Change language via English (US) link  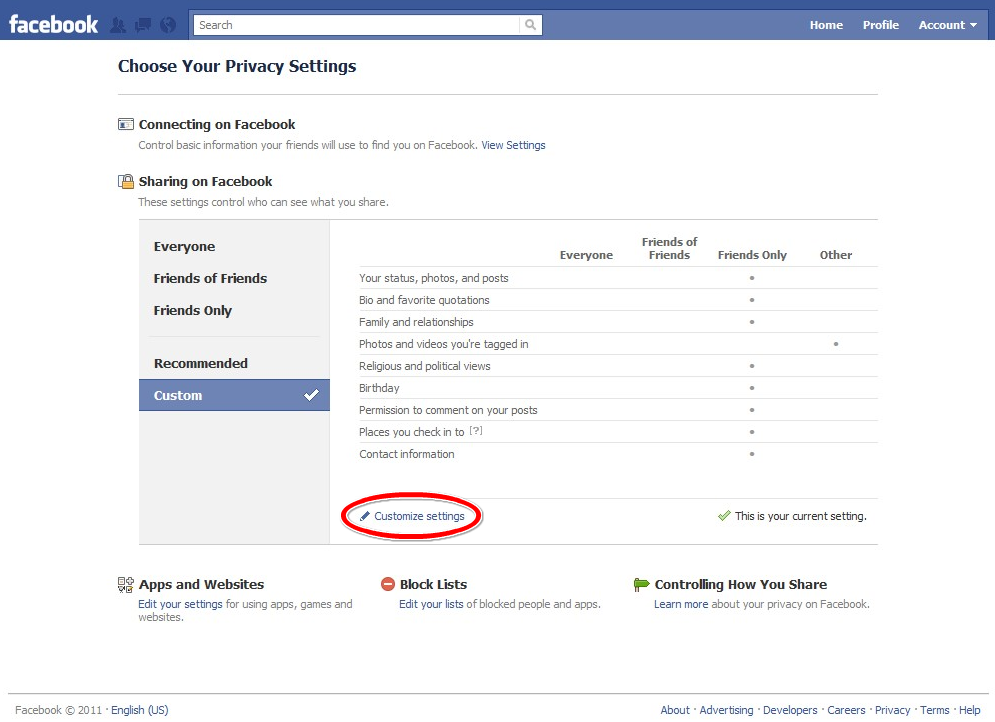click(140, 710)
